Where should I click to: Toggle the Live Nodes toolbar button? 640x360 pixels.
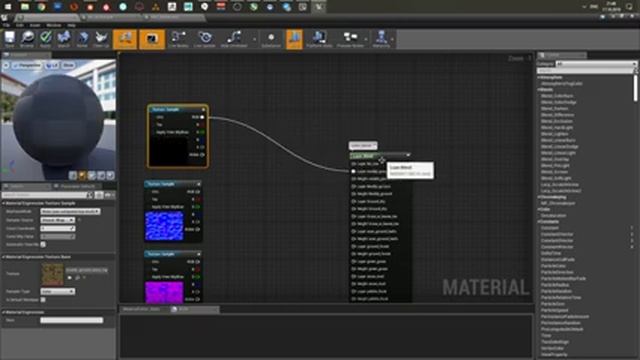(178, 39)
